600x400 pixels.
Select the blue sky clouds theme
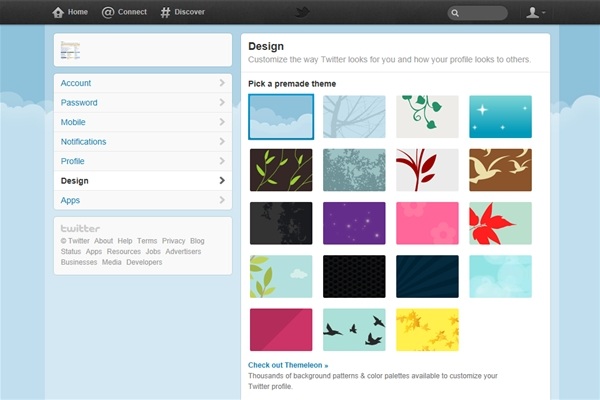pyautogui.click(x=281, y=117)
